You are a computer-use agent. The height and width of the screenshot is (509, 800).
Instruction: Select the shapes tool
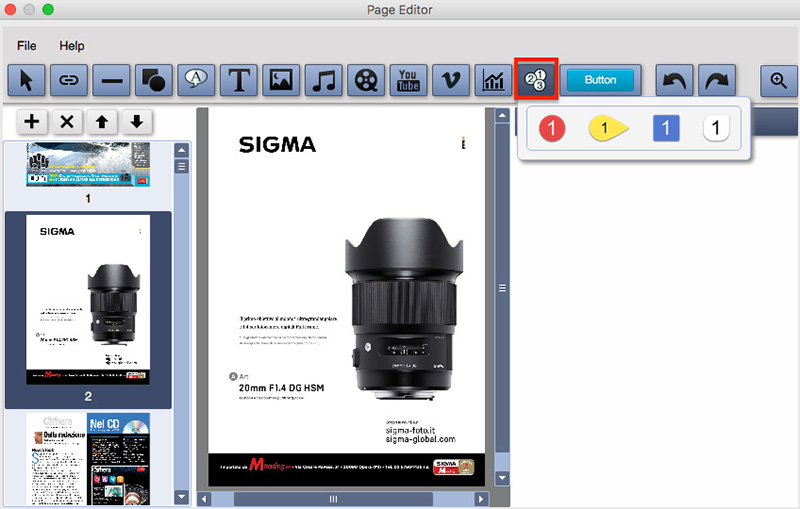click(154, 80)
